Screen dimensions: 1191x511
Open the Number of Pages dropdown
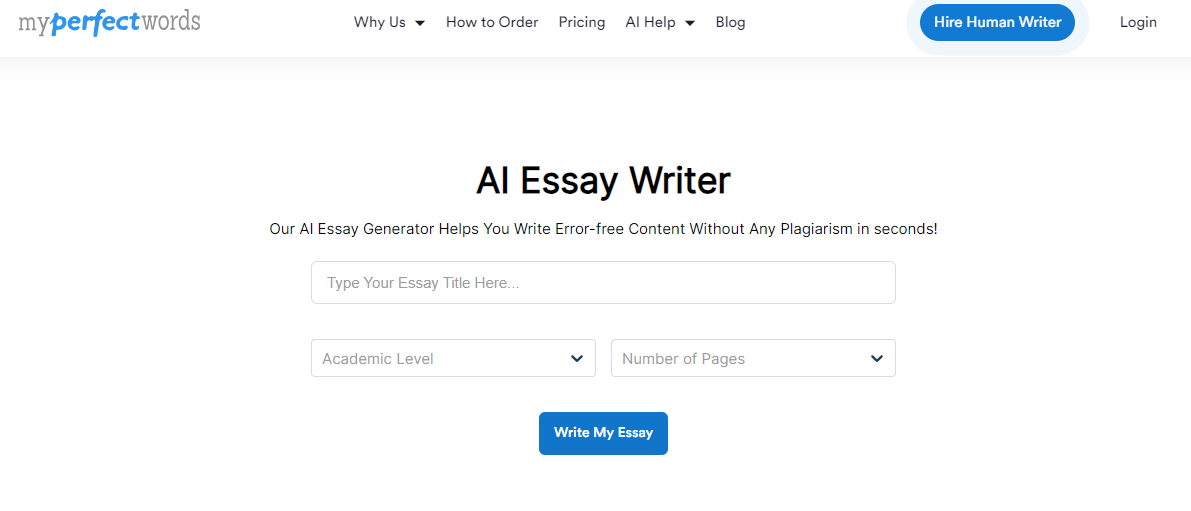753,358
